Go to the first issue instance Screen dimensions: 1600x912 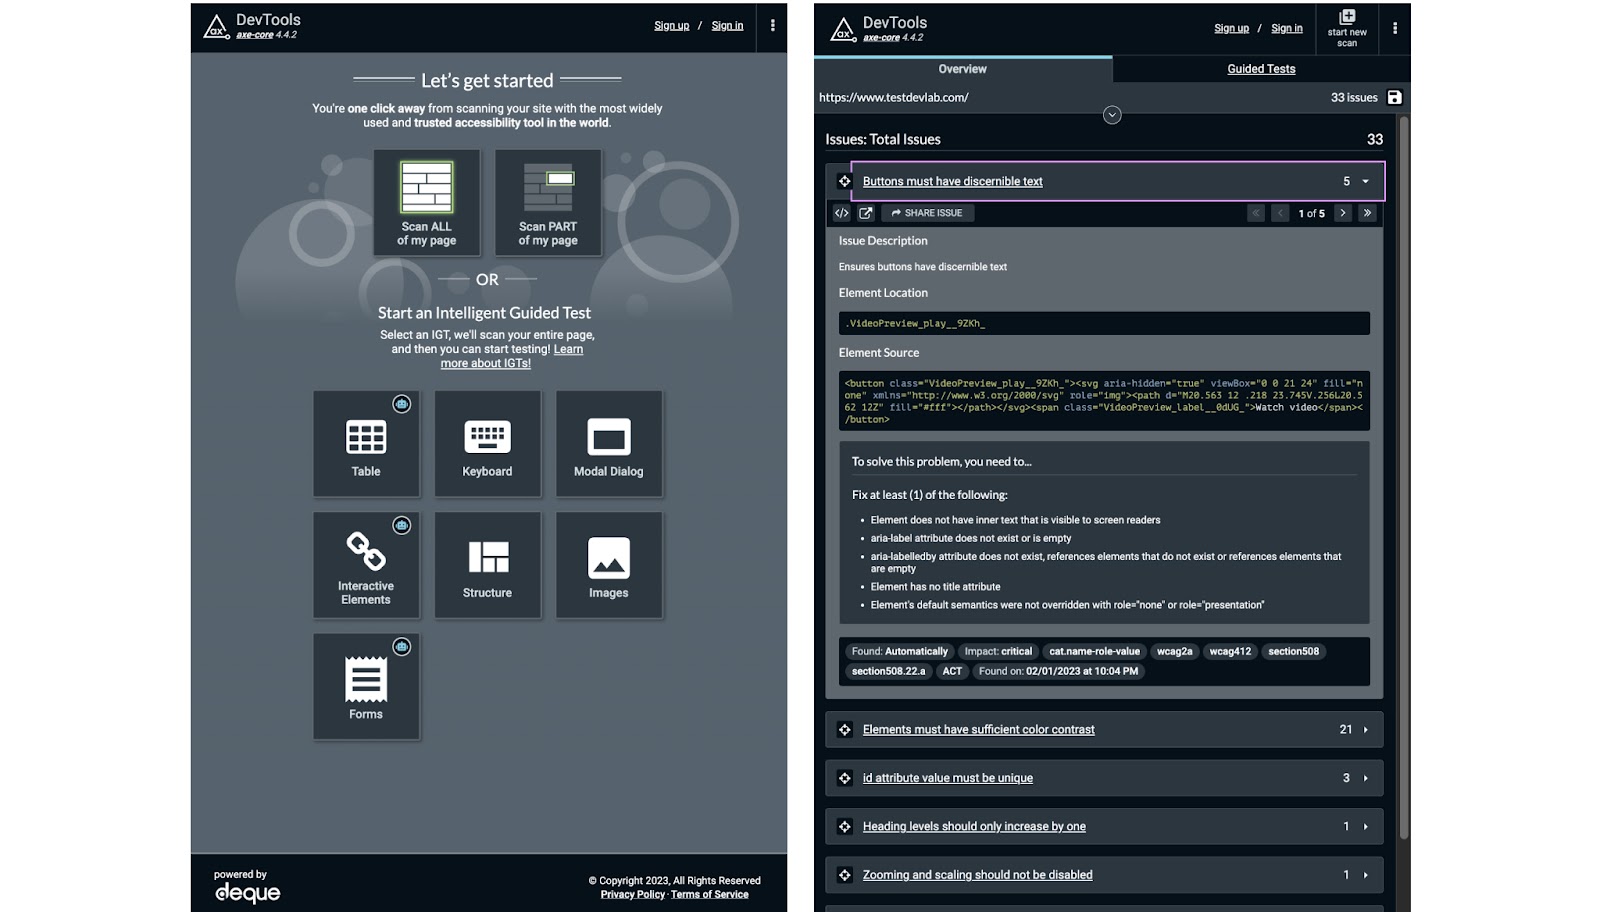1256,213
